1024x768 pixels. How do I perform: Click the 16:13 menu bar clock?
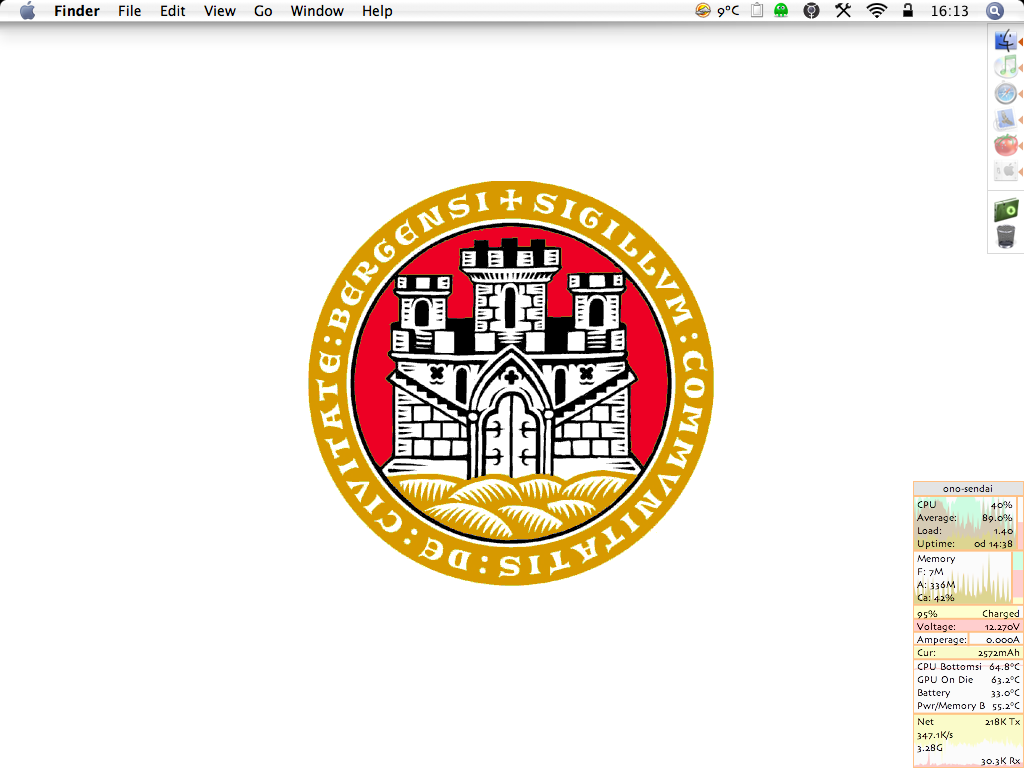click(x=950, y=11)
